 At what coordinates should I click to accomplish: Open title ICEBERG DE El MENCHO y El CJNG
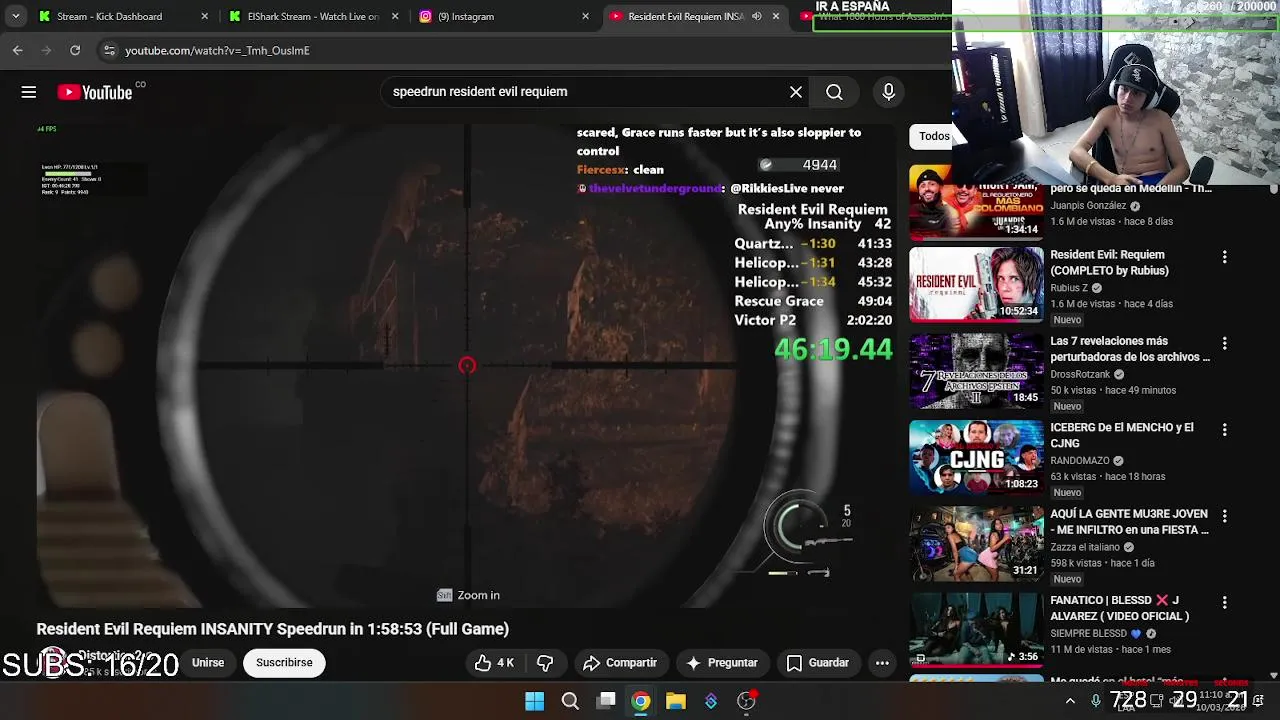point(1122,435)
